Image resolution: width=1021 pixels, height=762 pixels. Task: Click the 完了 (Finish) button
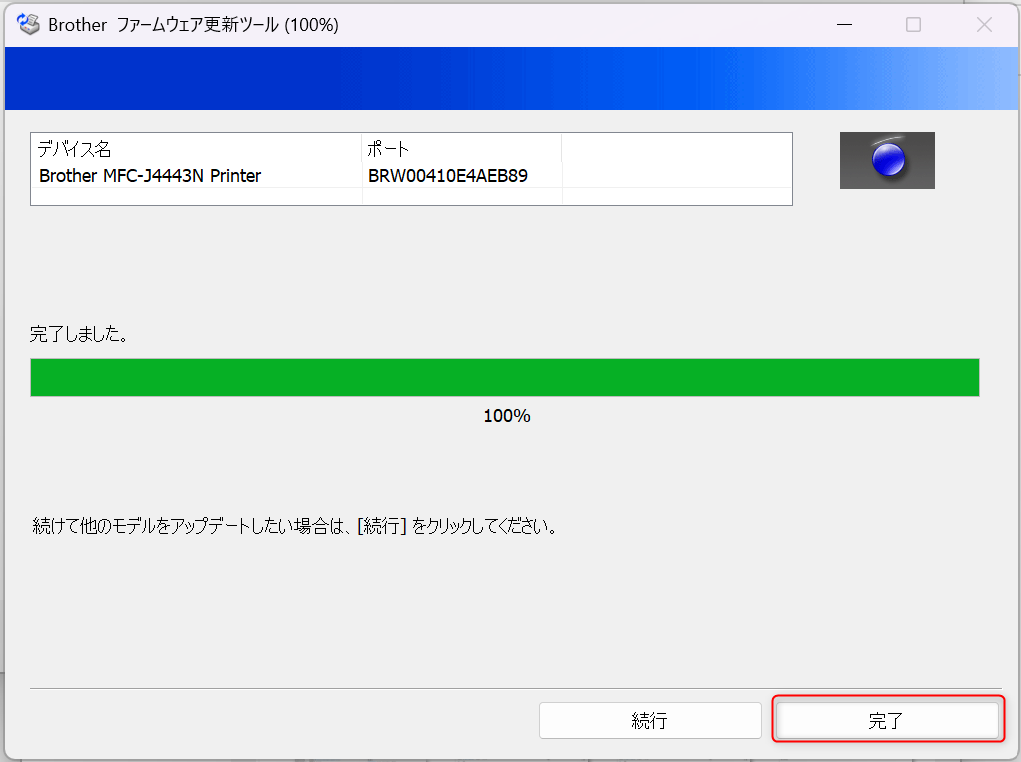click(x=888, y=720)
